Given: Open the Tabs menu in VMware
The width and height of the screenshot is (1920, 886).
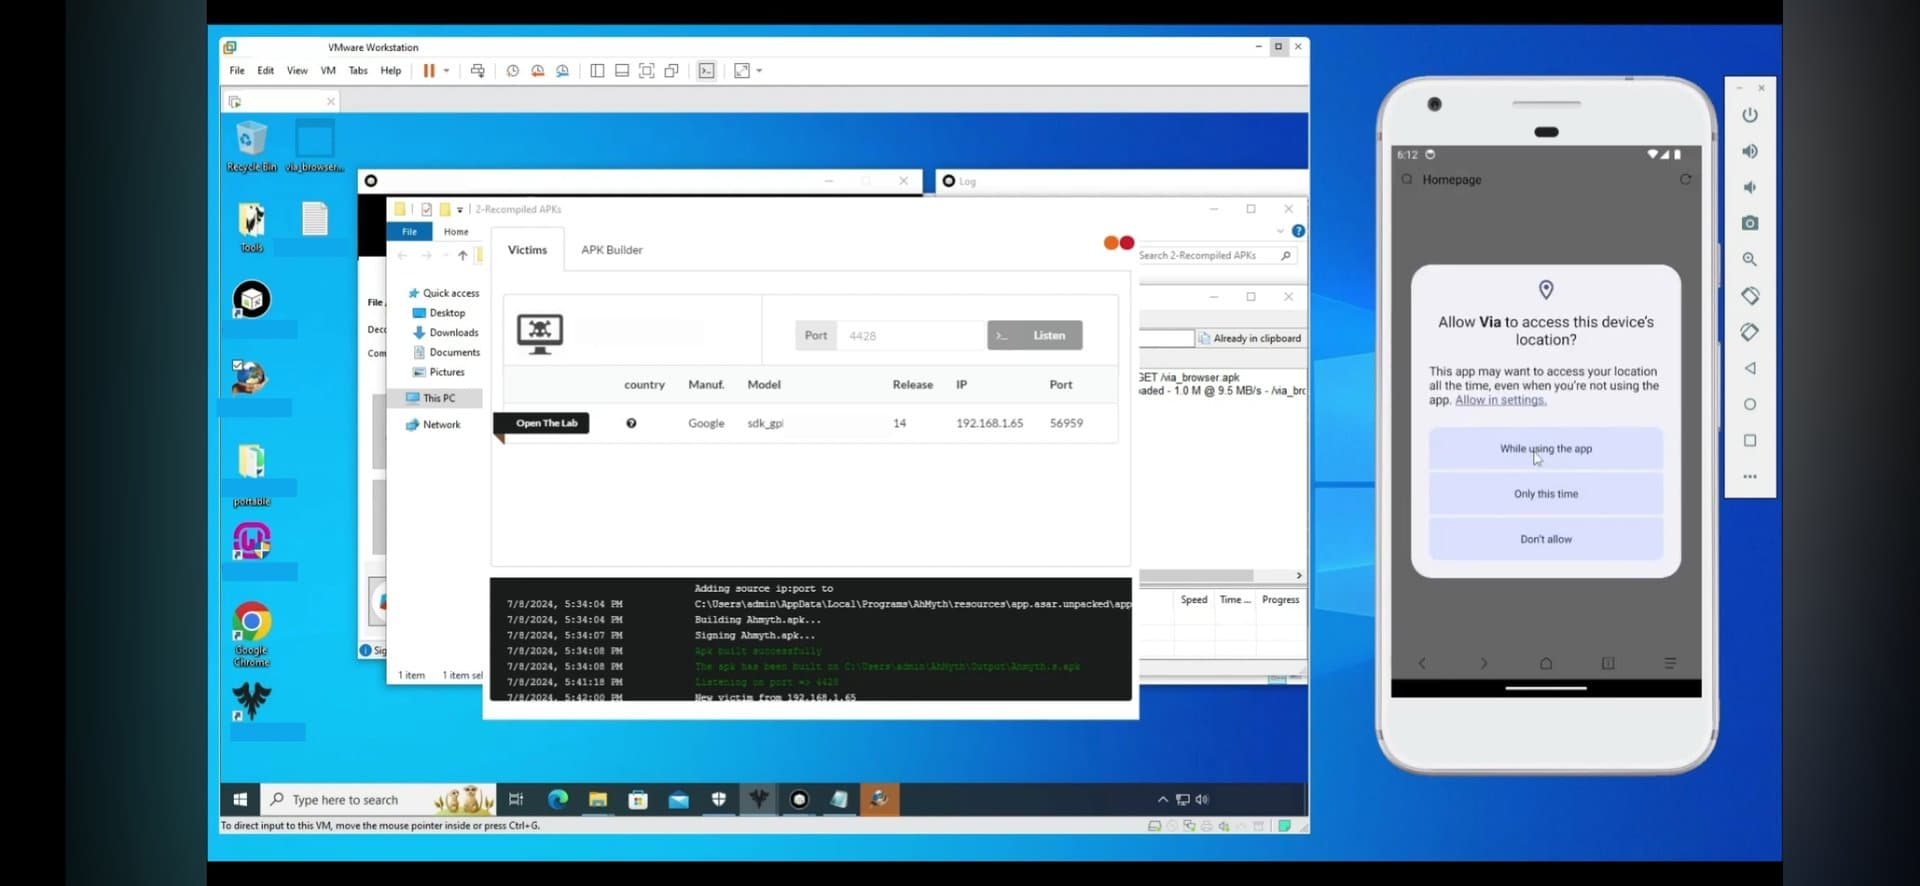Looking at the screenshot, I should (358, 71).
